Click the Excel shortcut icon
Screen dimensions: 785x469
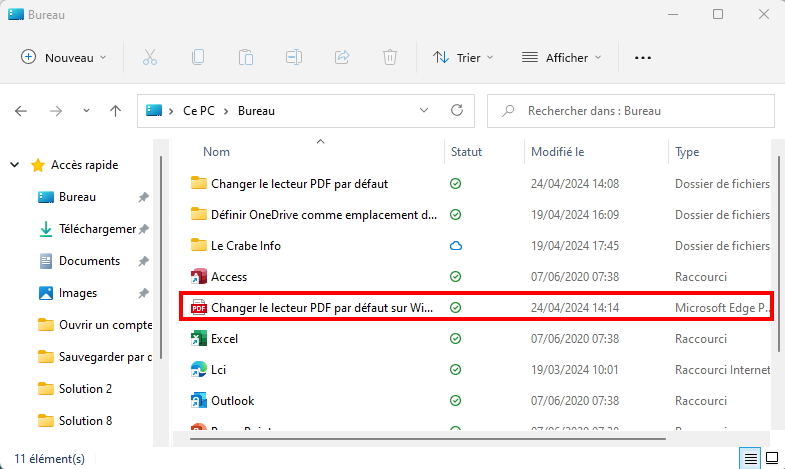199,339
